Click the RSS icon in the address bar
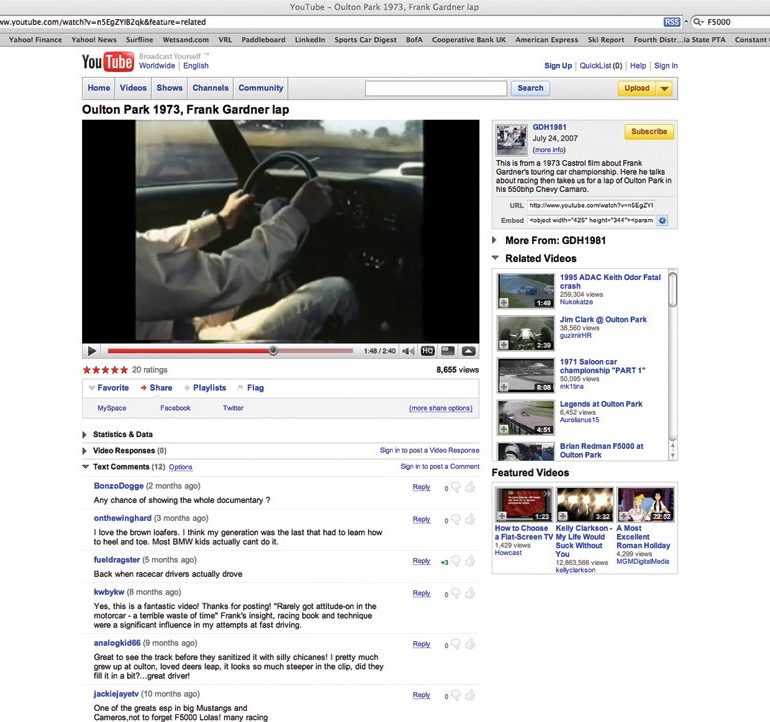Image resolution: width=770 pixels, height=722 pixels. [672, 21]
